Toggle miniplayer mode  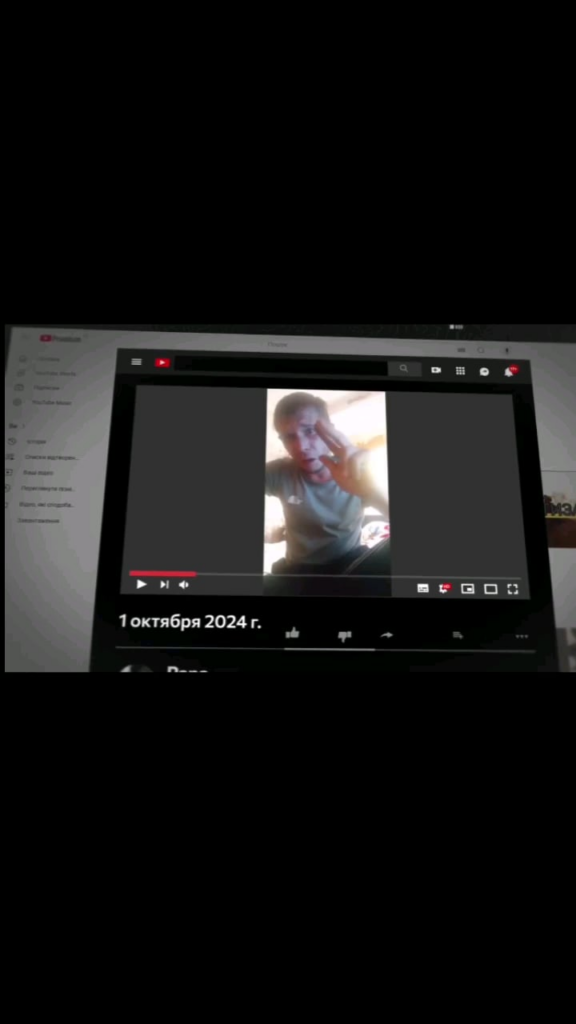point(468,588)
